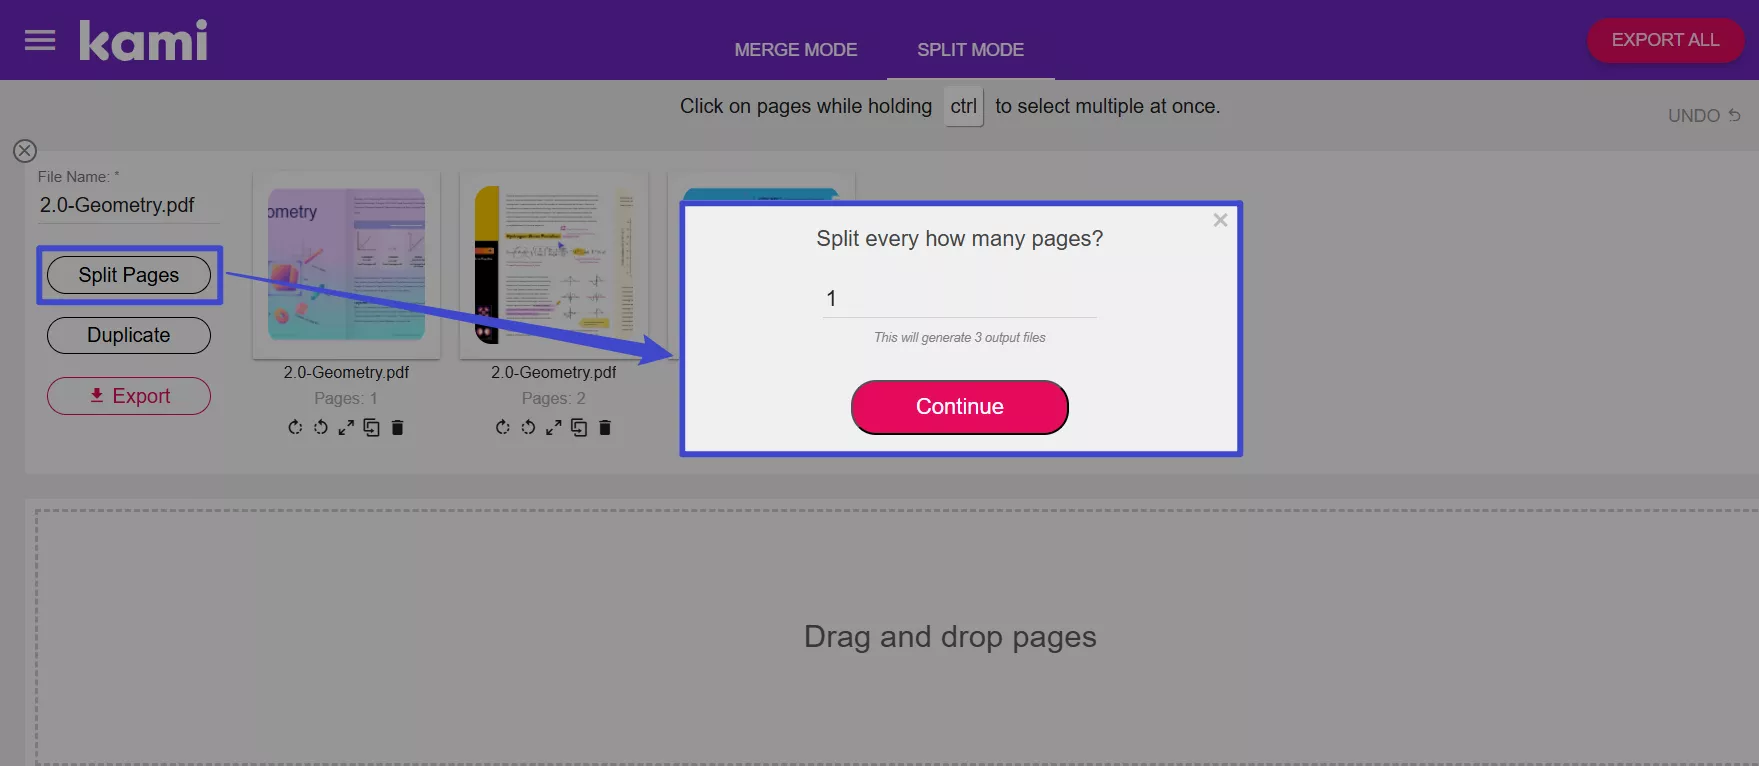Open the hamburger menu next to kami logo
The width and height of the screenshot is (1759, 766).
(x=40, y=40)
